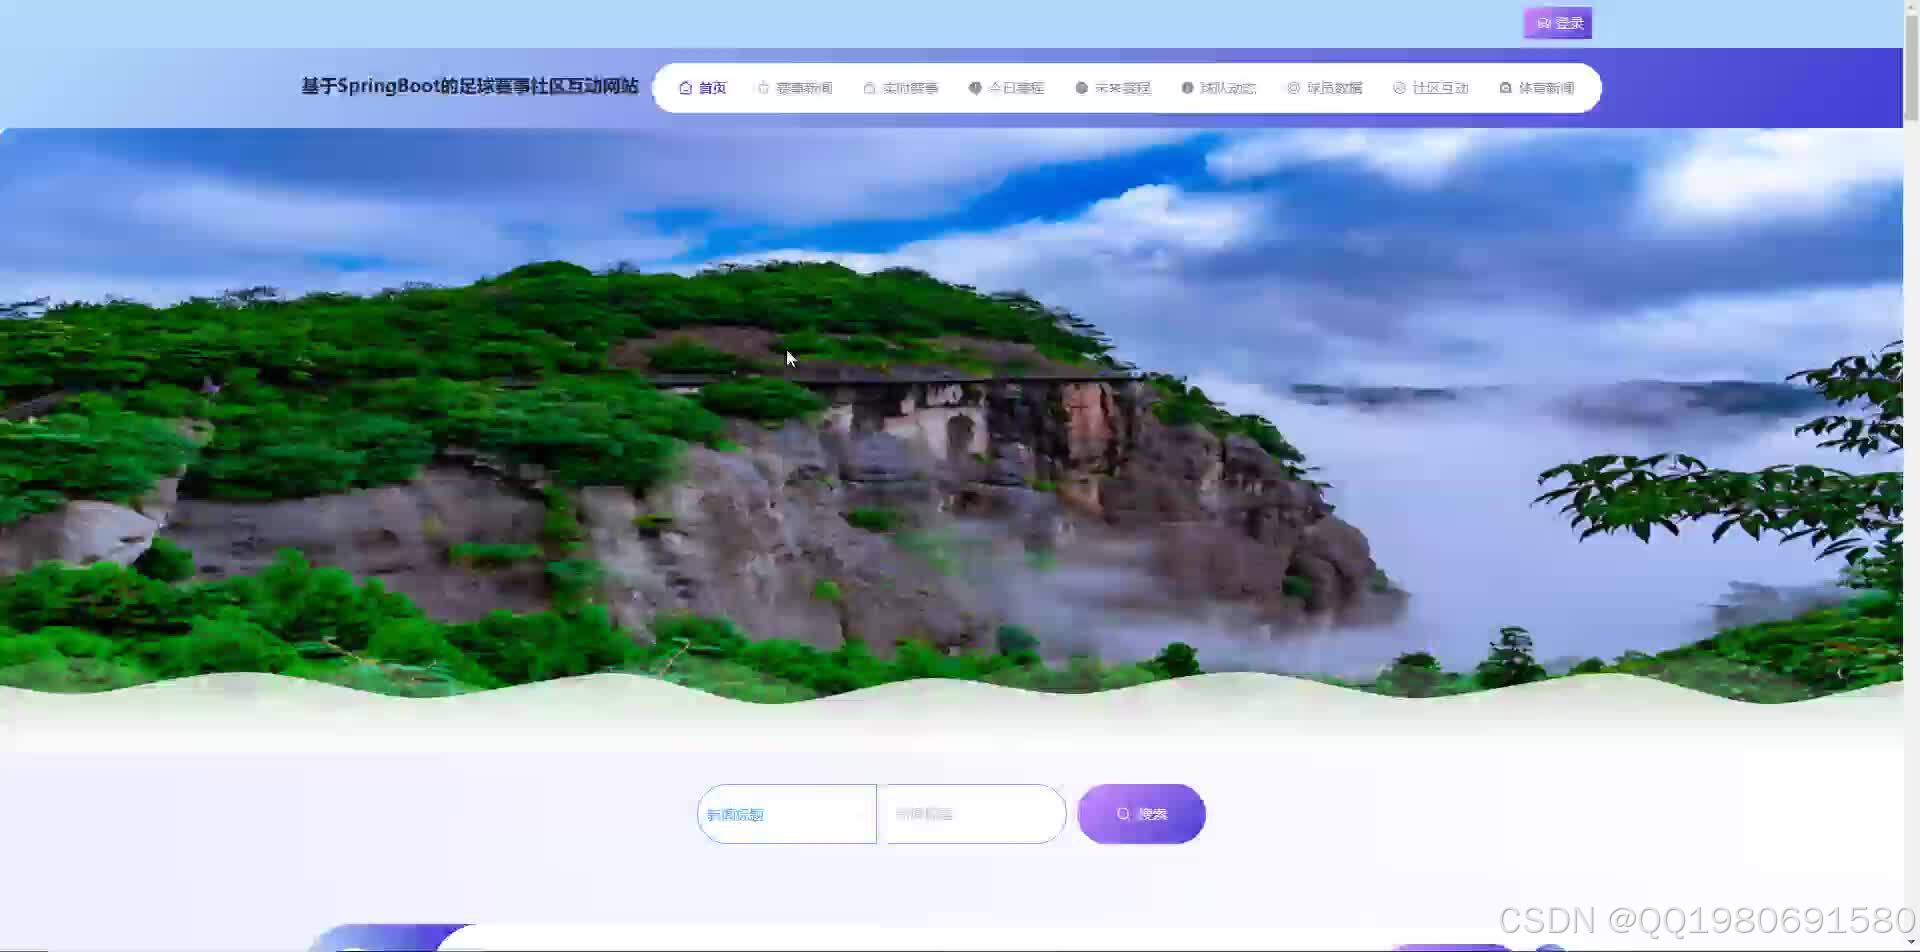Click the scrollbar down arrow at bottom right
The height and width of the screenshot is (952, 1920).
[x=1911, y=941]
